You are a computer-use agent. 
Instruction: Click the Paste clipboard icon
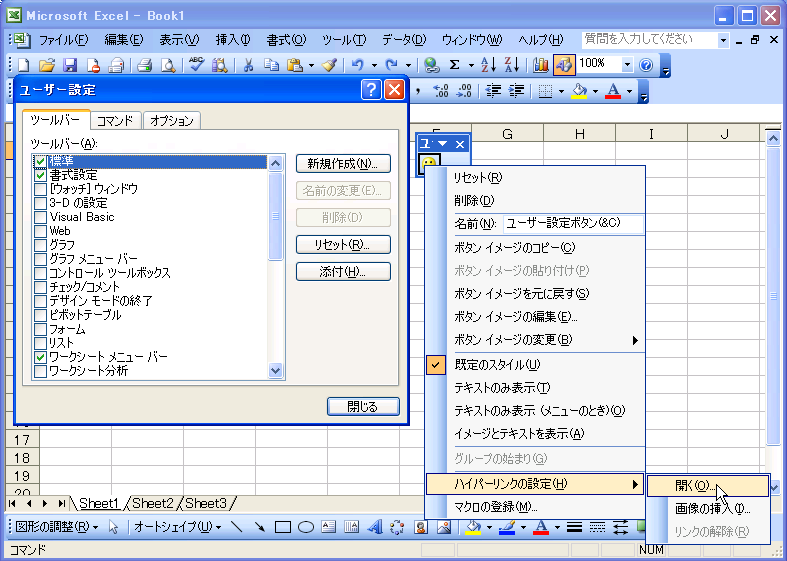(295, 65)
